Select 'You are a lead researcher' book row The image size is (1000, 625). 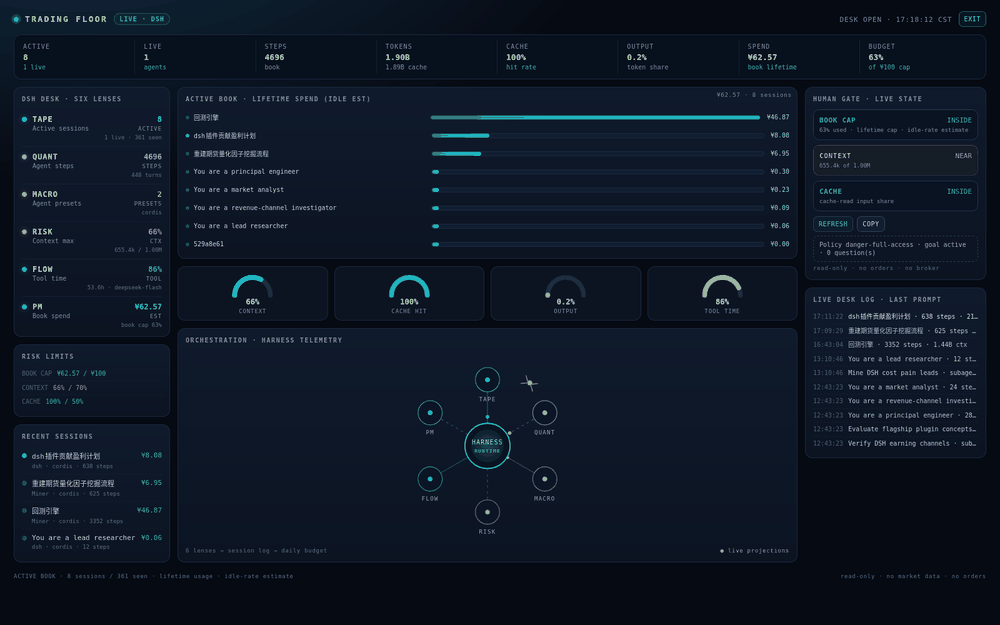coord(487,226)
